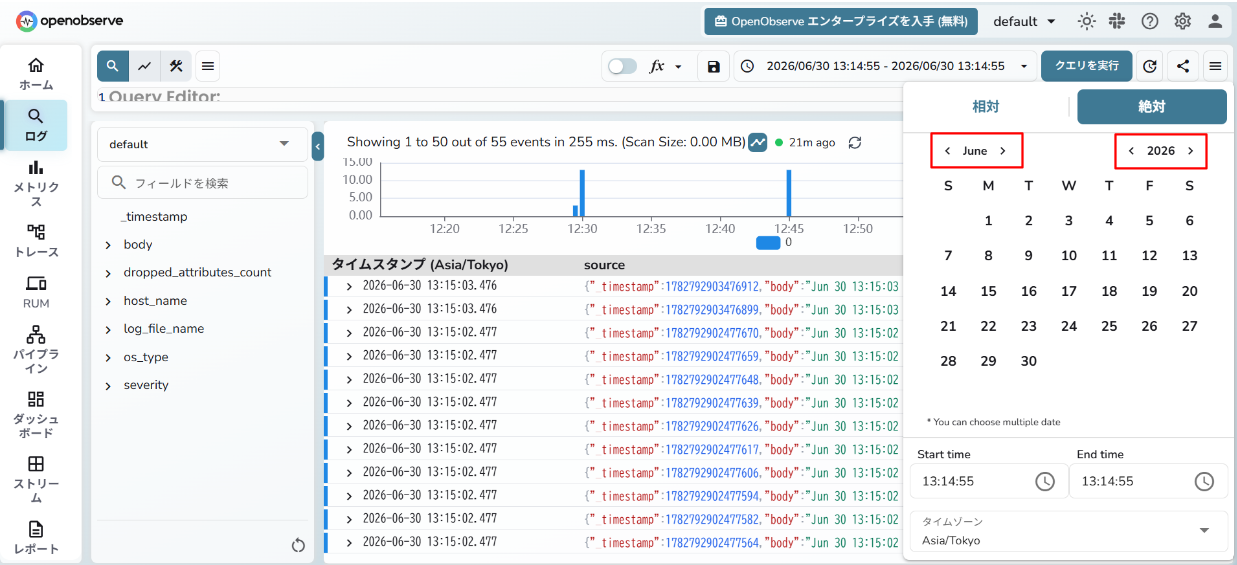1237x565 pixels.
Task: Refresh results icon next to 21m ago
Action: tap(855, 143)
